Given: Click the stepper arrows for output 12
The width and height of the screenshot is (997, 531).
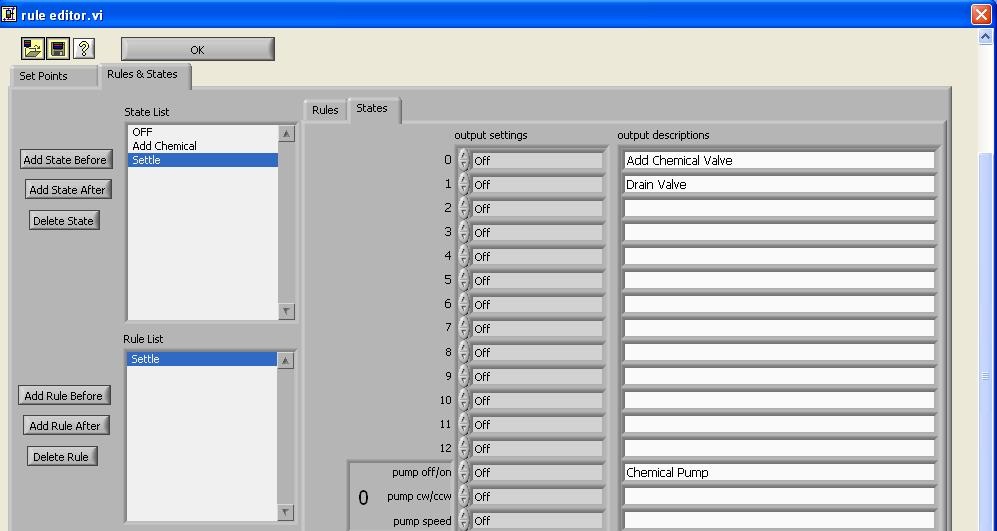Looking at the screenshot, I should point(464,448).
